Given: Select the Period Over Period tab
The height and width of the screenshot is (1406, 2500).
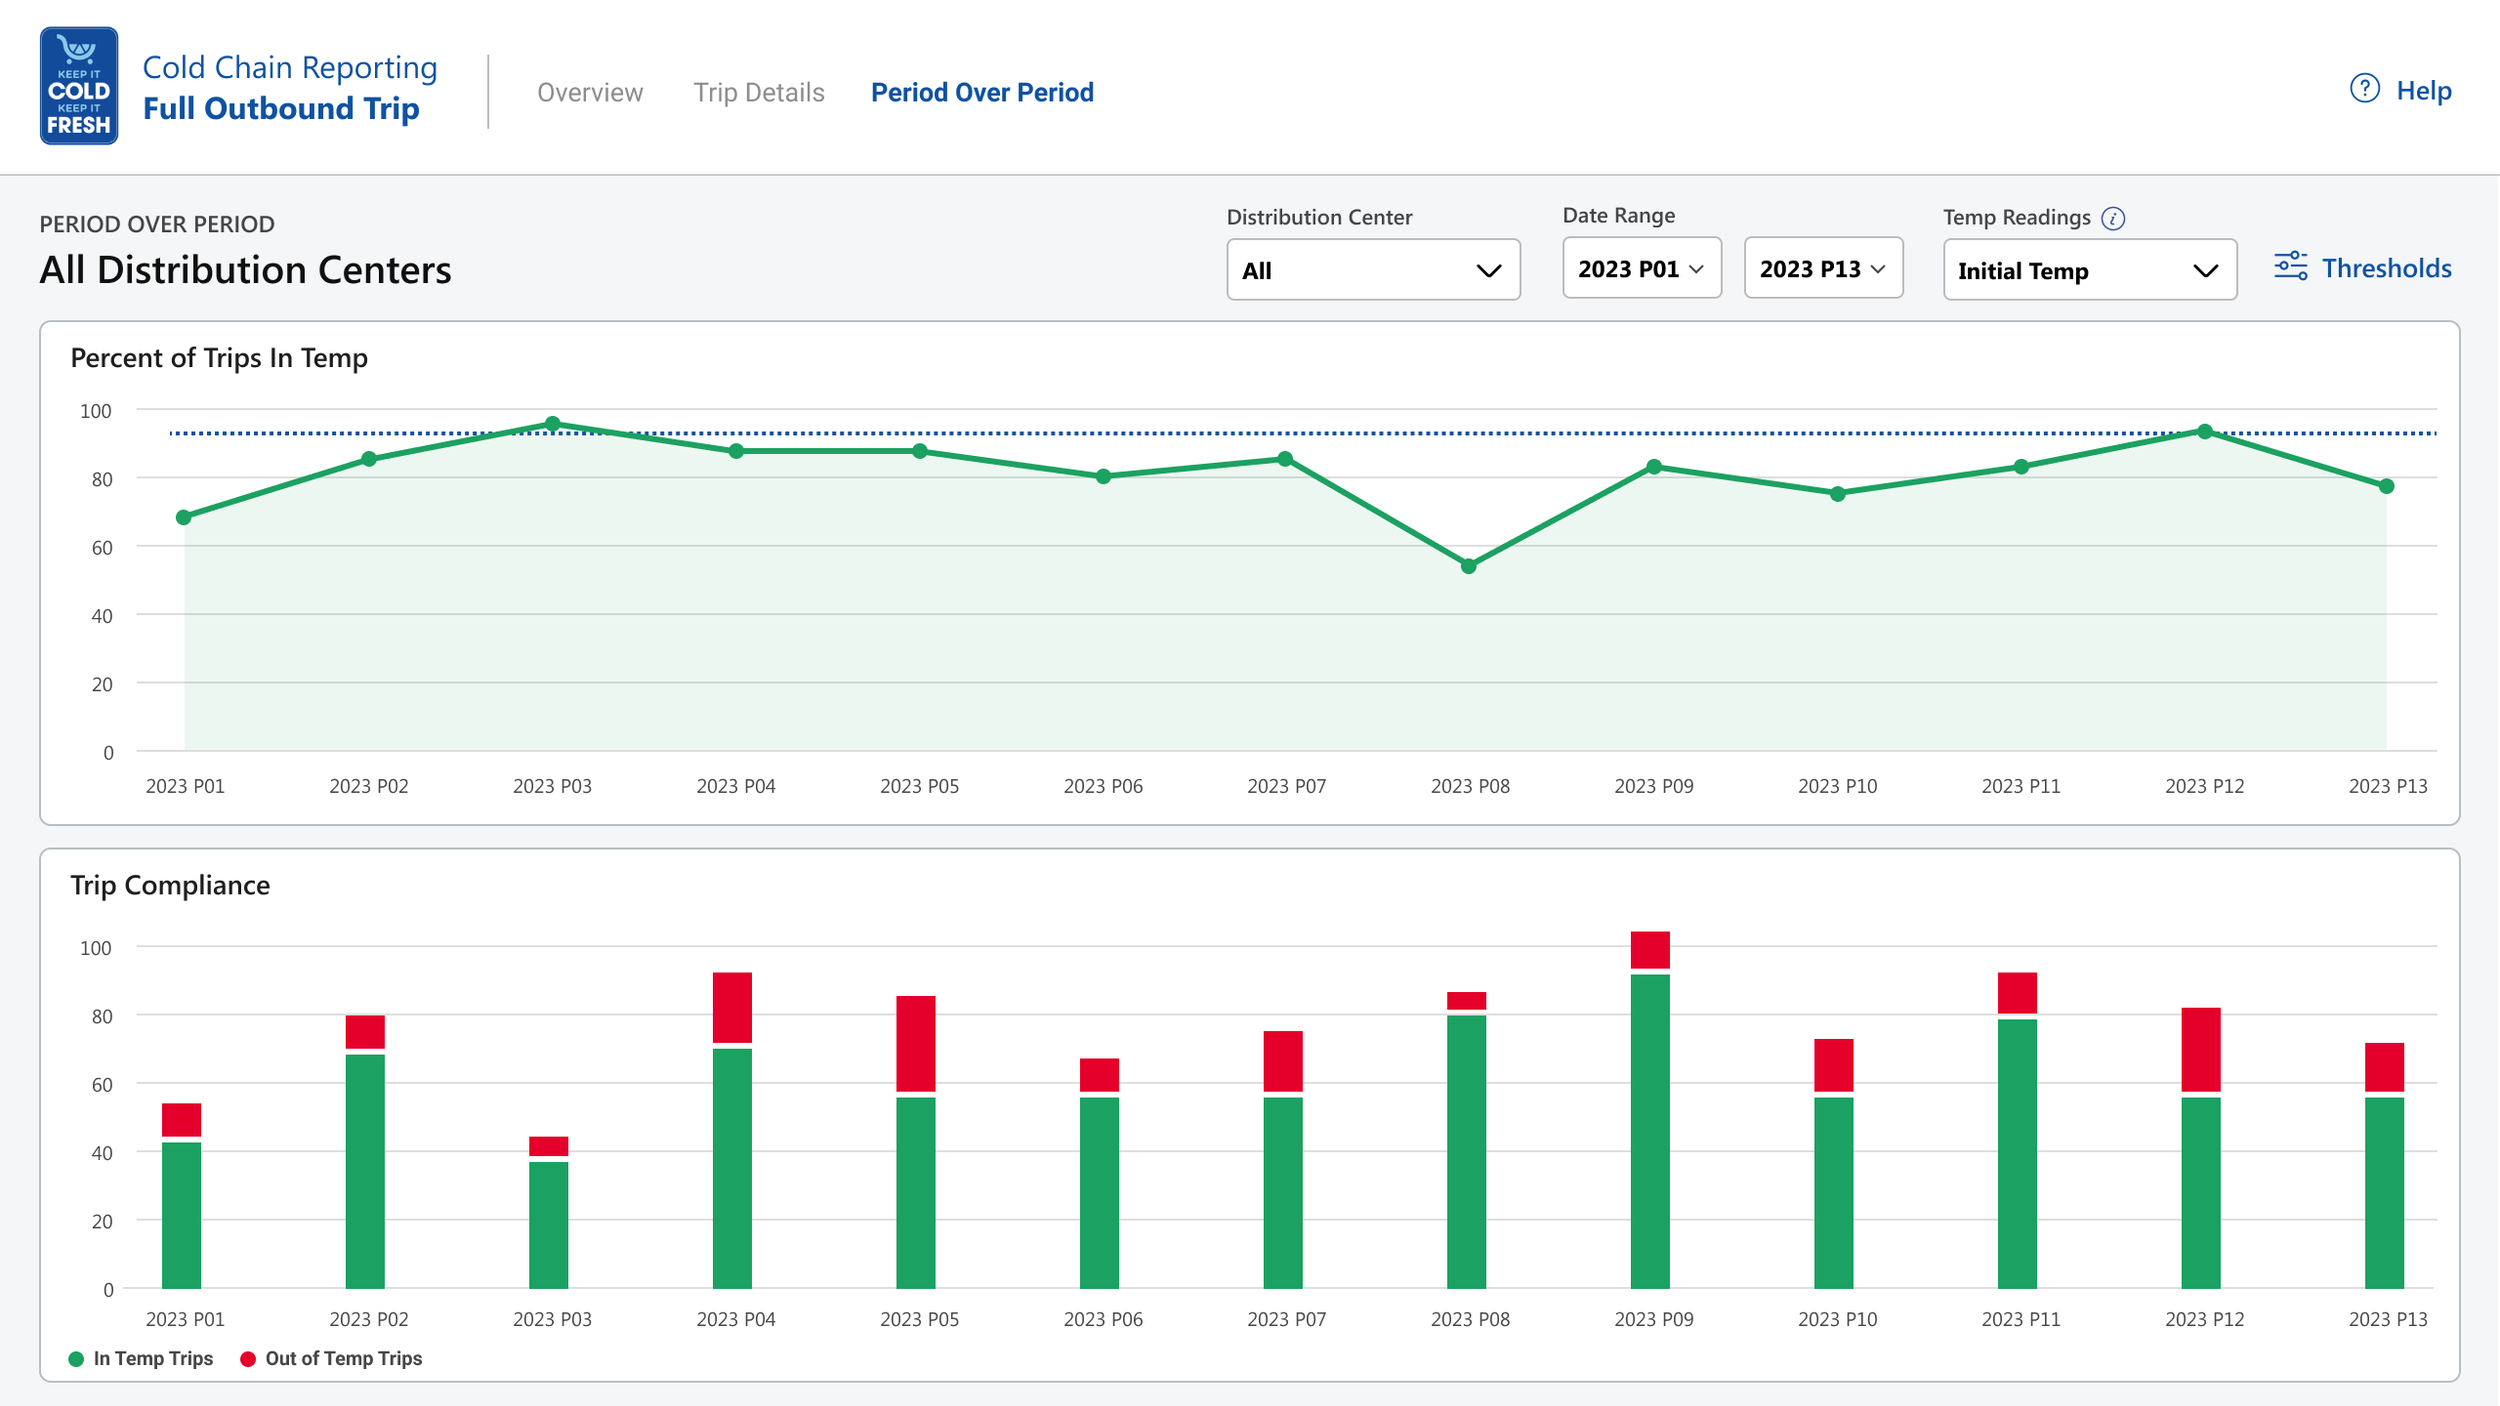Looking at the screenshot, I should coord(982,92).
